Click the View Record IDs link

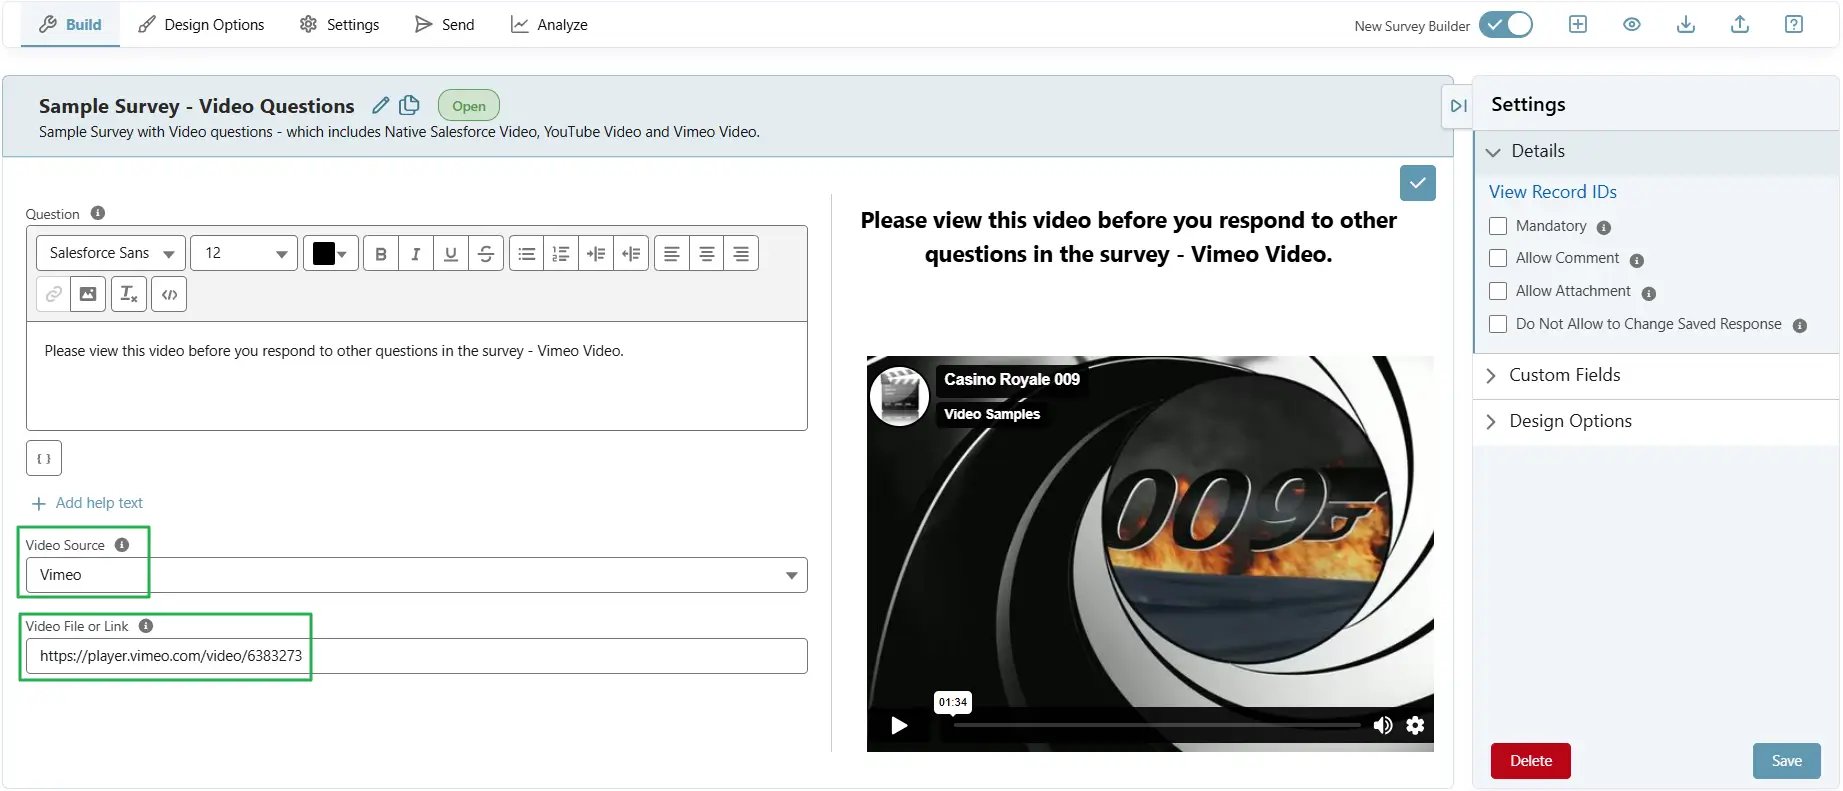pyautogui.click(x=1552, y=192)
